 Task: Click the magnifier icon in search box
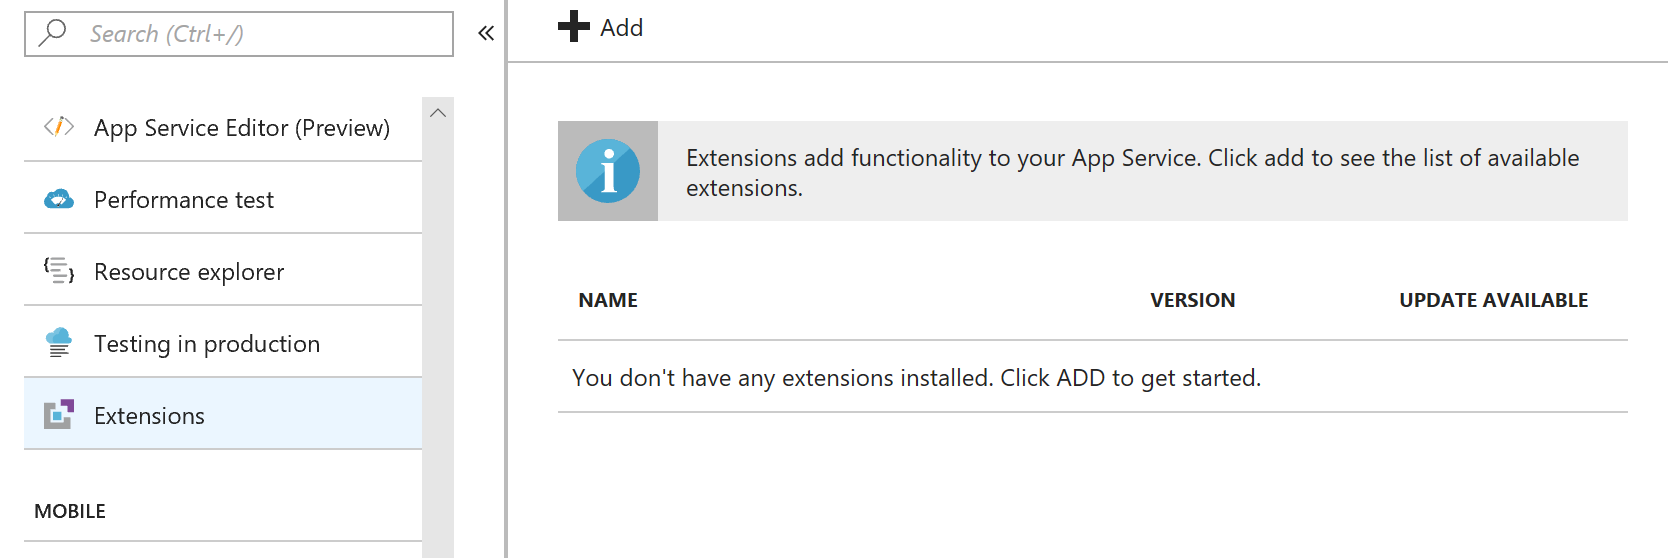[x=52, y=33]
